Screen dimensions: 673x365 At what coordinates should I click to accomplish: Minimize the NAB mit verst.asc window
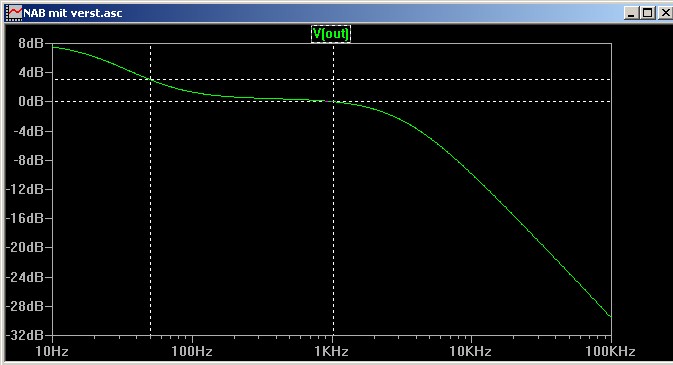click(x=631, y=13)
